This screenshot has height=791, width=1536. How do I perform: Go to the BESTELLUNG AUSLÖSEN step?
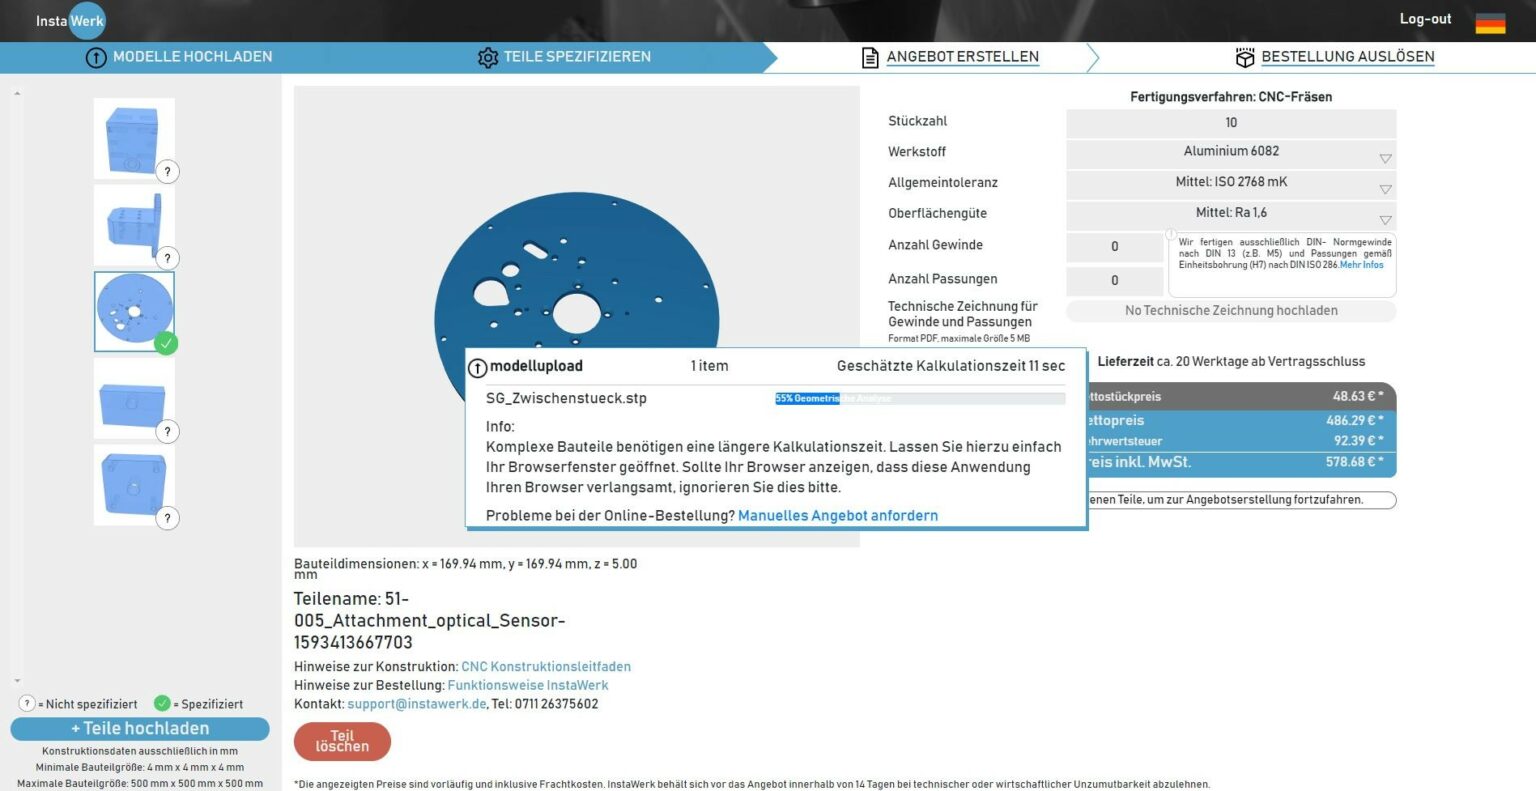tap(1347, 57)
